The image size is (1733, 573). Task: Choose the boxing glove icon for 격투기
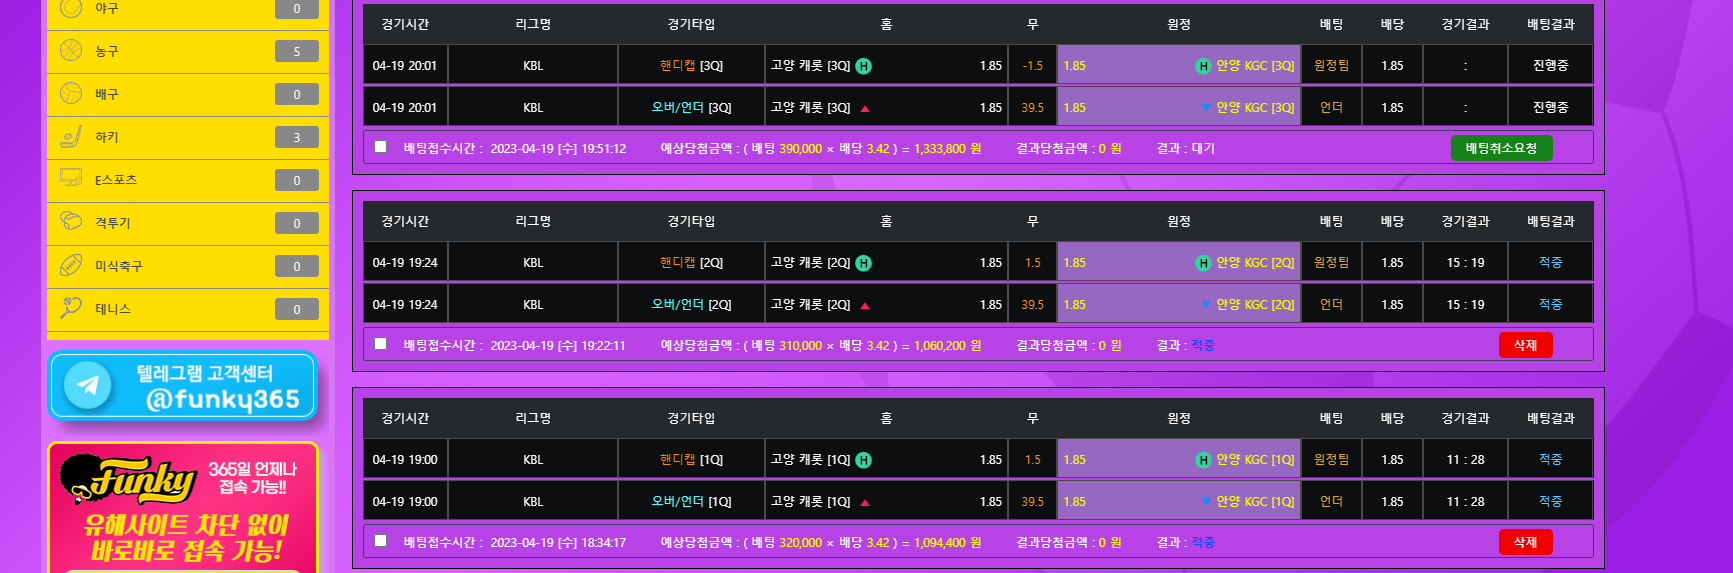tap(71, 222)
